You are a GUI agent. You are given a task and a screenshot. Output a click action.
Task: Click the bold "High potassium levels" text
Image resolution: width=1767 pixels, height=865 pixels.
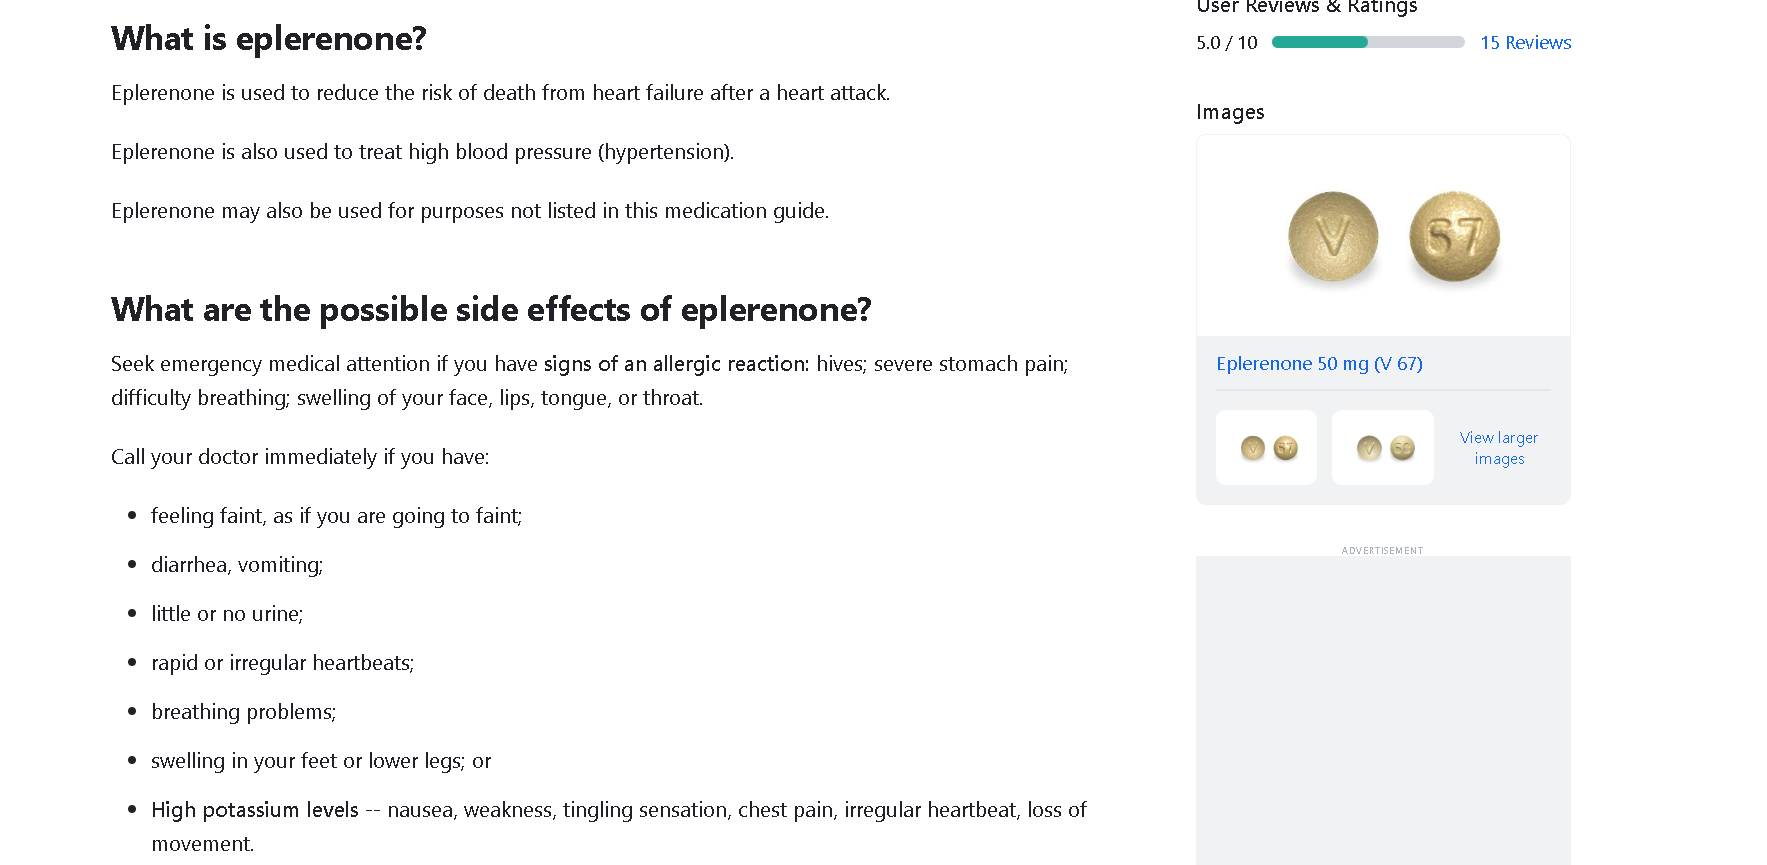(x=255, y=810)
